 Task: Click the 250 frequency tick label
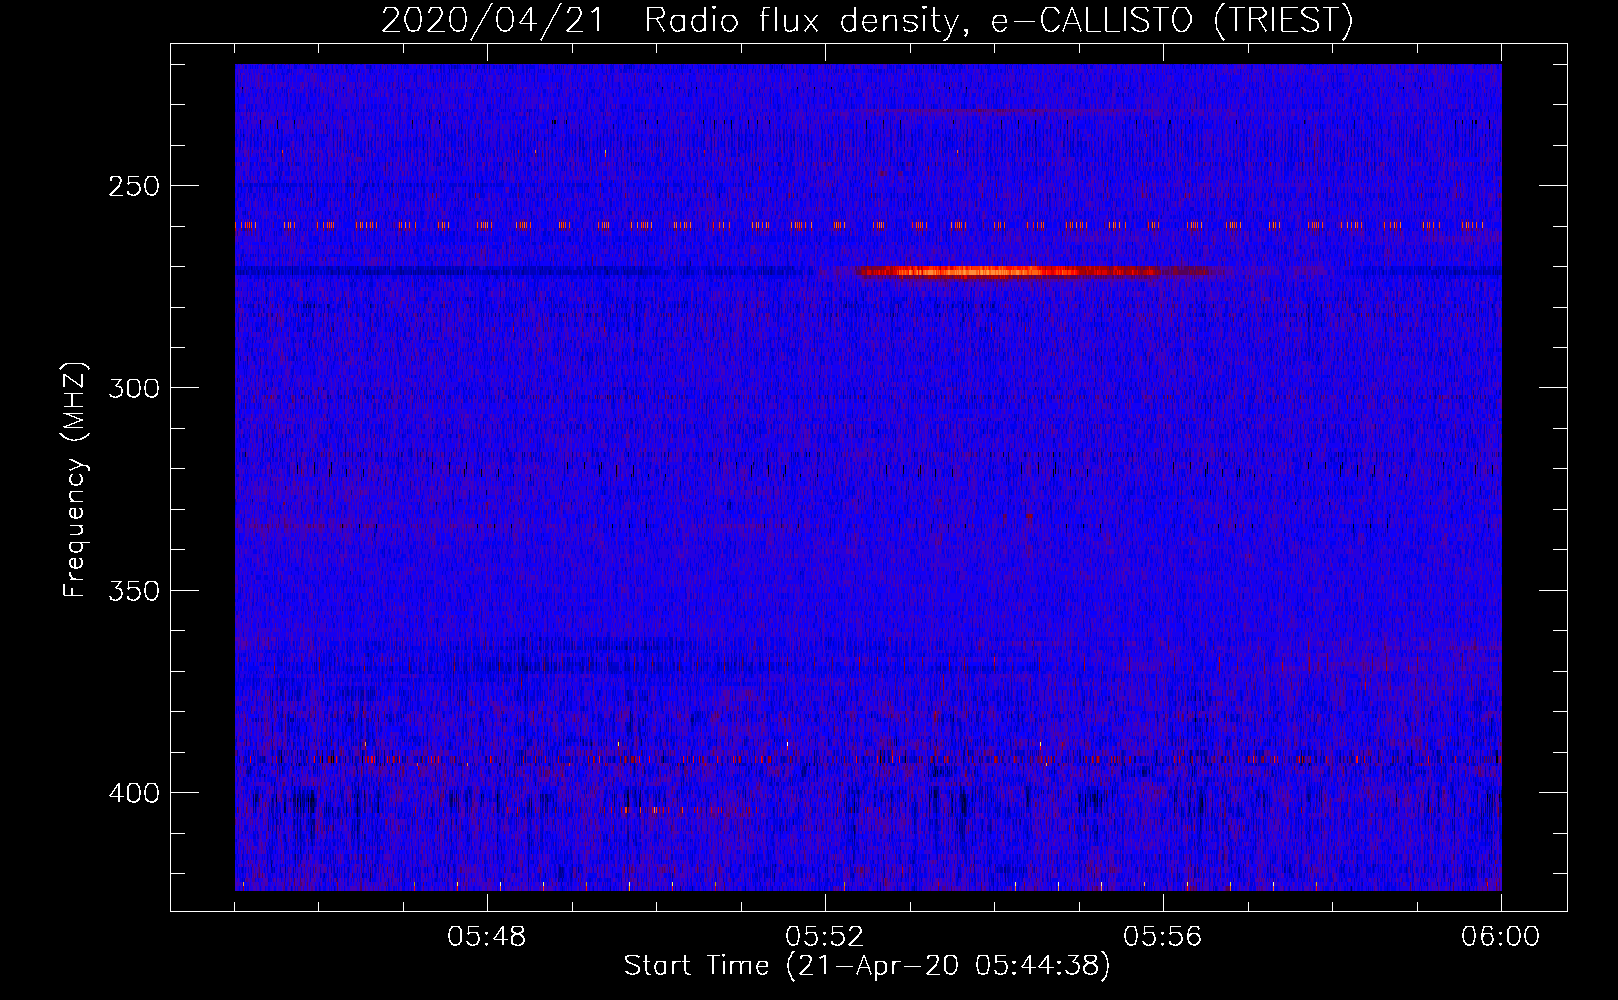(x=134, y=186)
